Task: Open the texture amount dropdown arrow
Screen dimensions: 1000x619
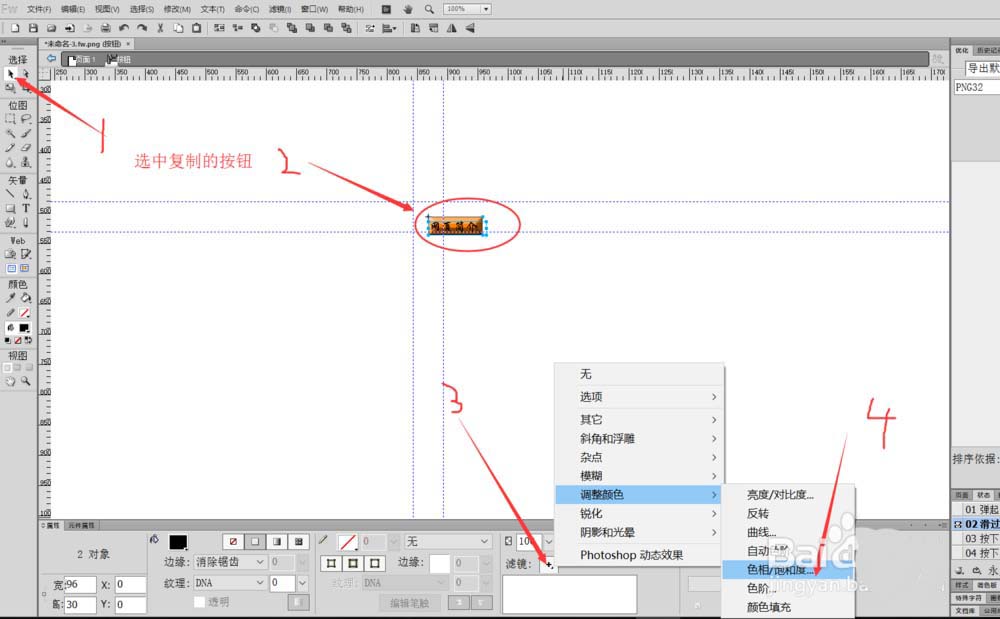Action: [302, 583]
